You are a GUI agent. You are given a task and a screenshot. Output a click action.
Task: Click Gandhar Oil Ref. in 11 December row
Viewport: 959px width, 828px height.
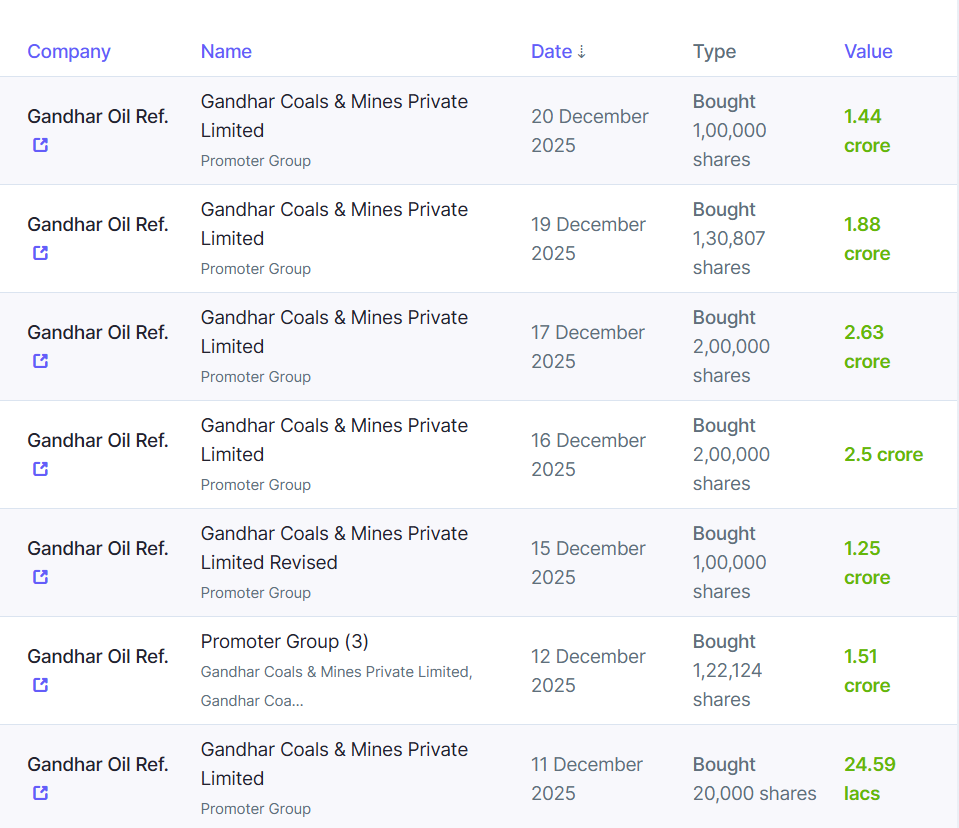pyautogui.click(x=98, y=764)
